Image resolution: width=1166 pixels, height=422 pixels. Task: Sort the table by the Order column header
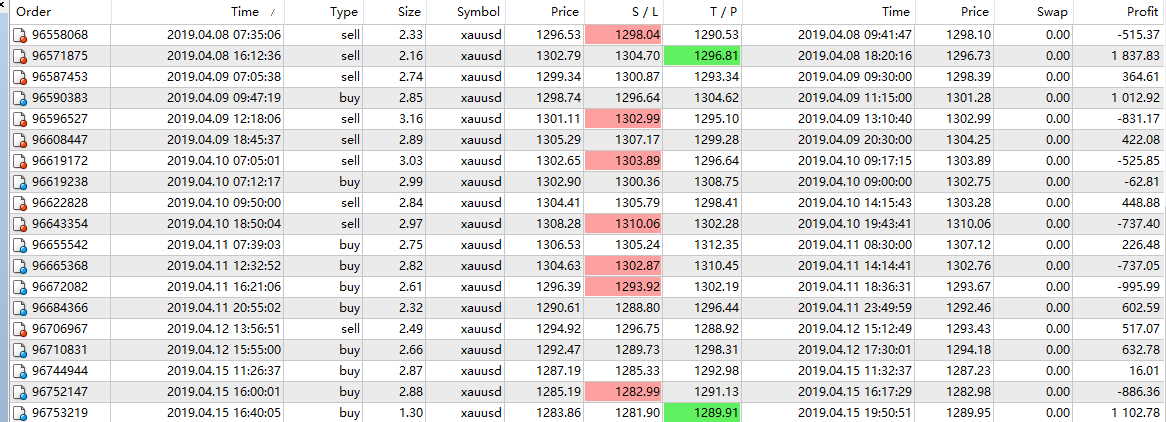point(33,12)
